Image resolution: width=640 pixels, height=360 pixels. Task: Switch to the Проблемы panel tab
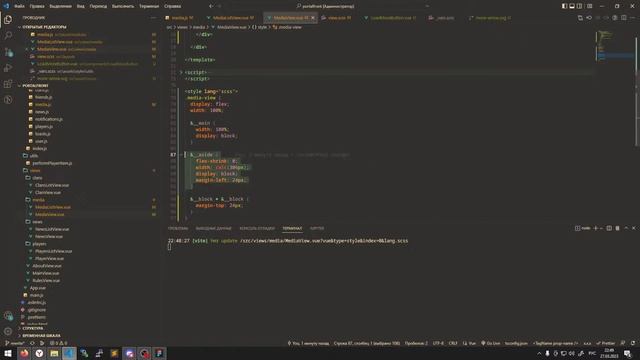click(178, 228)
